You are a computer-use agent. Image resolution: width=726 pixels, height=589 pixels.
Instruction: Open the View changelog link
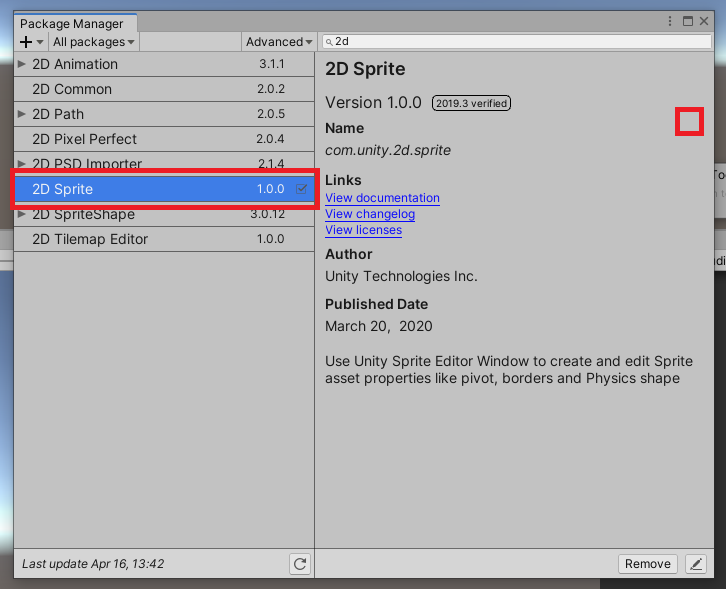coord(370,214)
